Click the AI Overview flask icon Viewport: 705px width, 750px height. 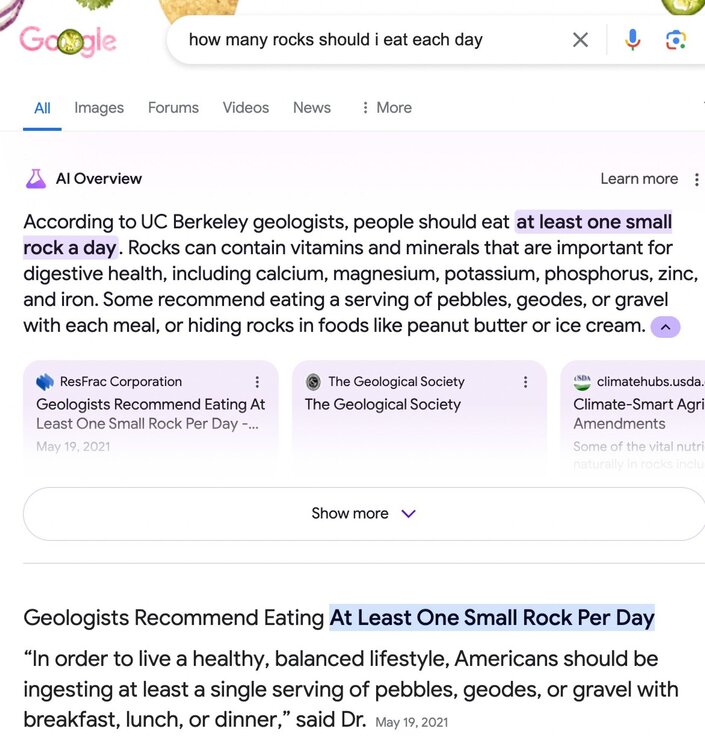36,179
